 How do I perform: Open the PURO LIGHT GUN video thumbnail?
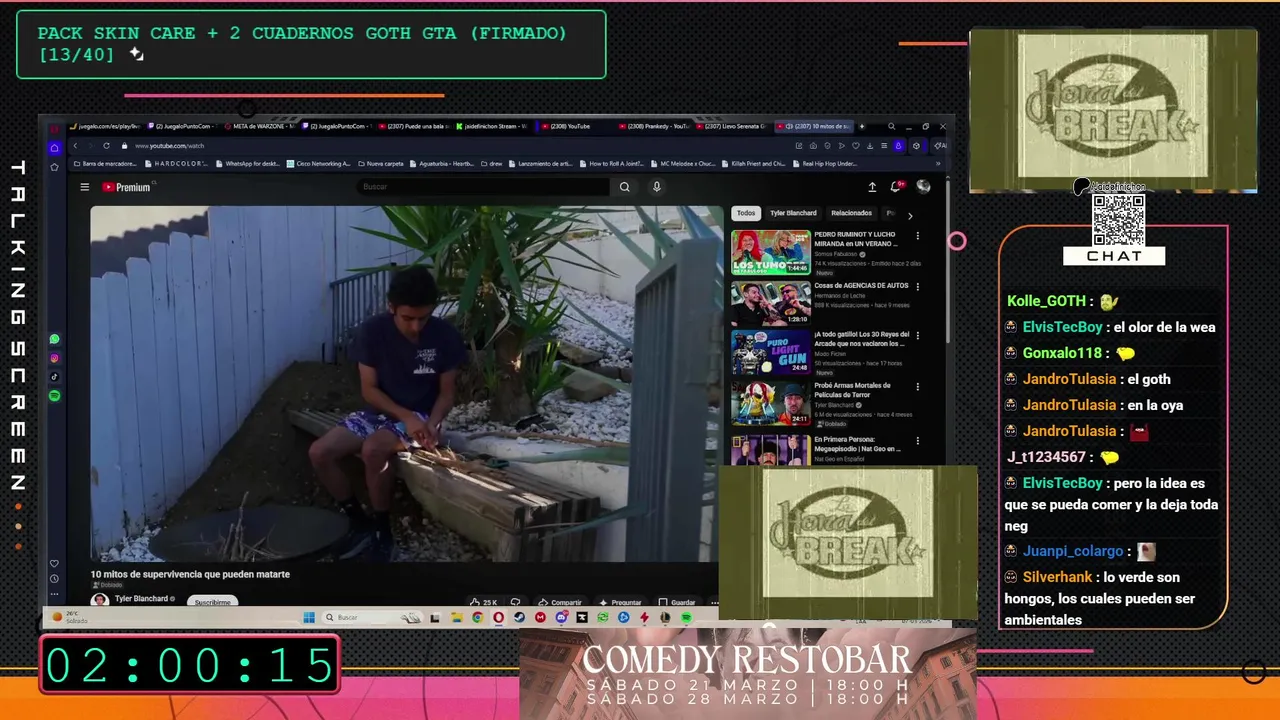tap(771, 353)
